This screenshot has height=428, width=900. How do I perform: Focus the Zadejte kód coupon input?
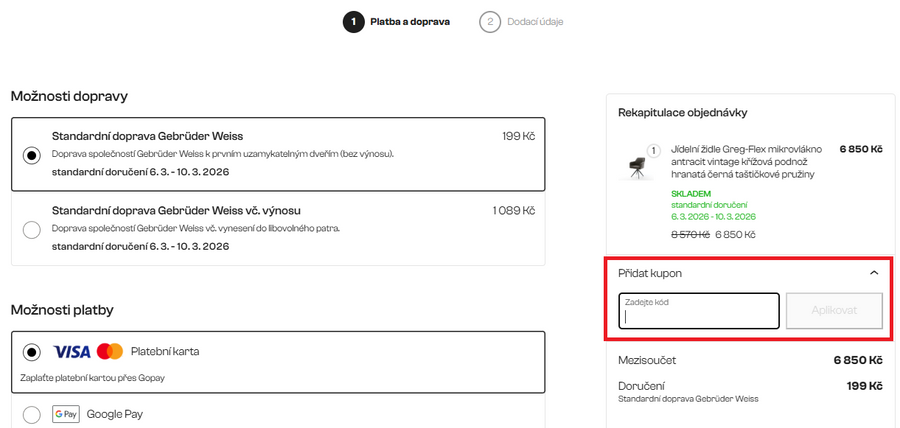click(x=698, y=312)
